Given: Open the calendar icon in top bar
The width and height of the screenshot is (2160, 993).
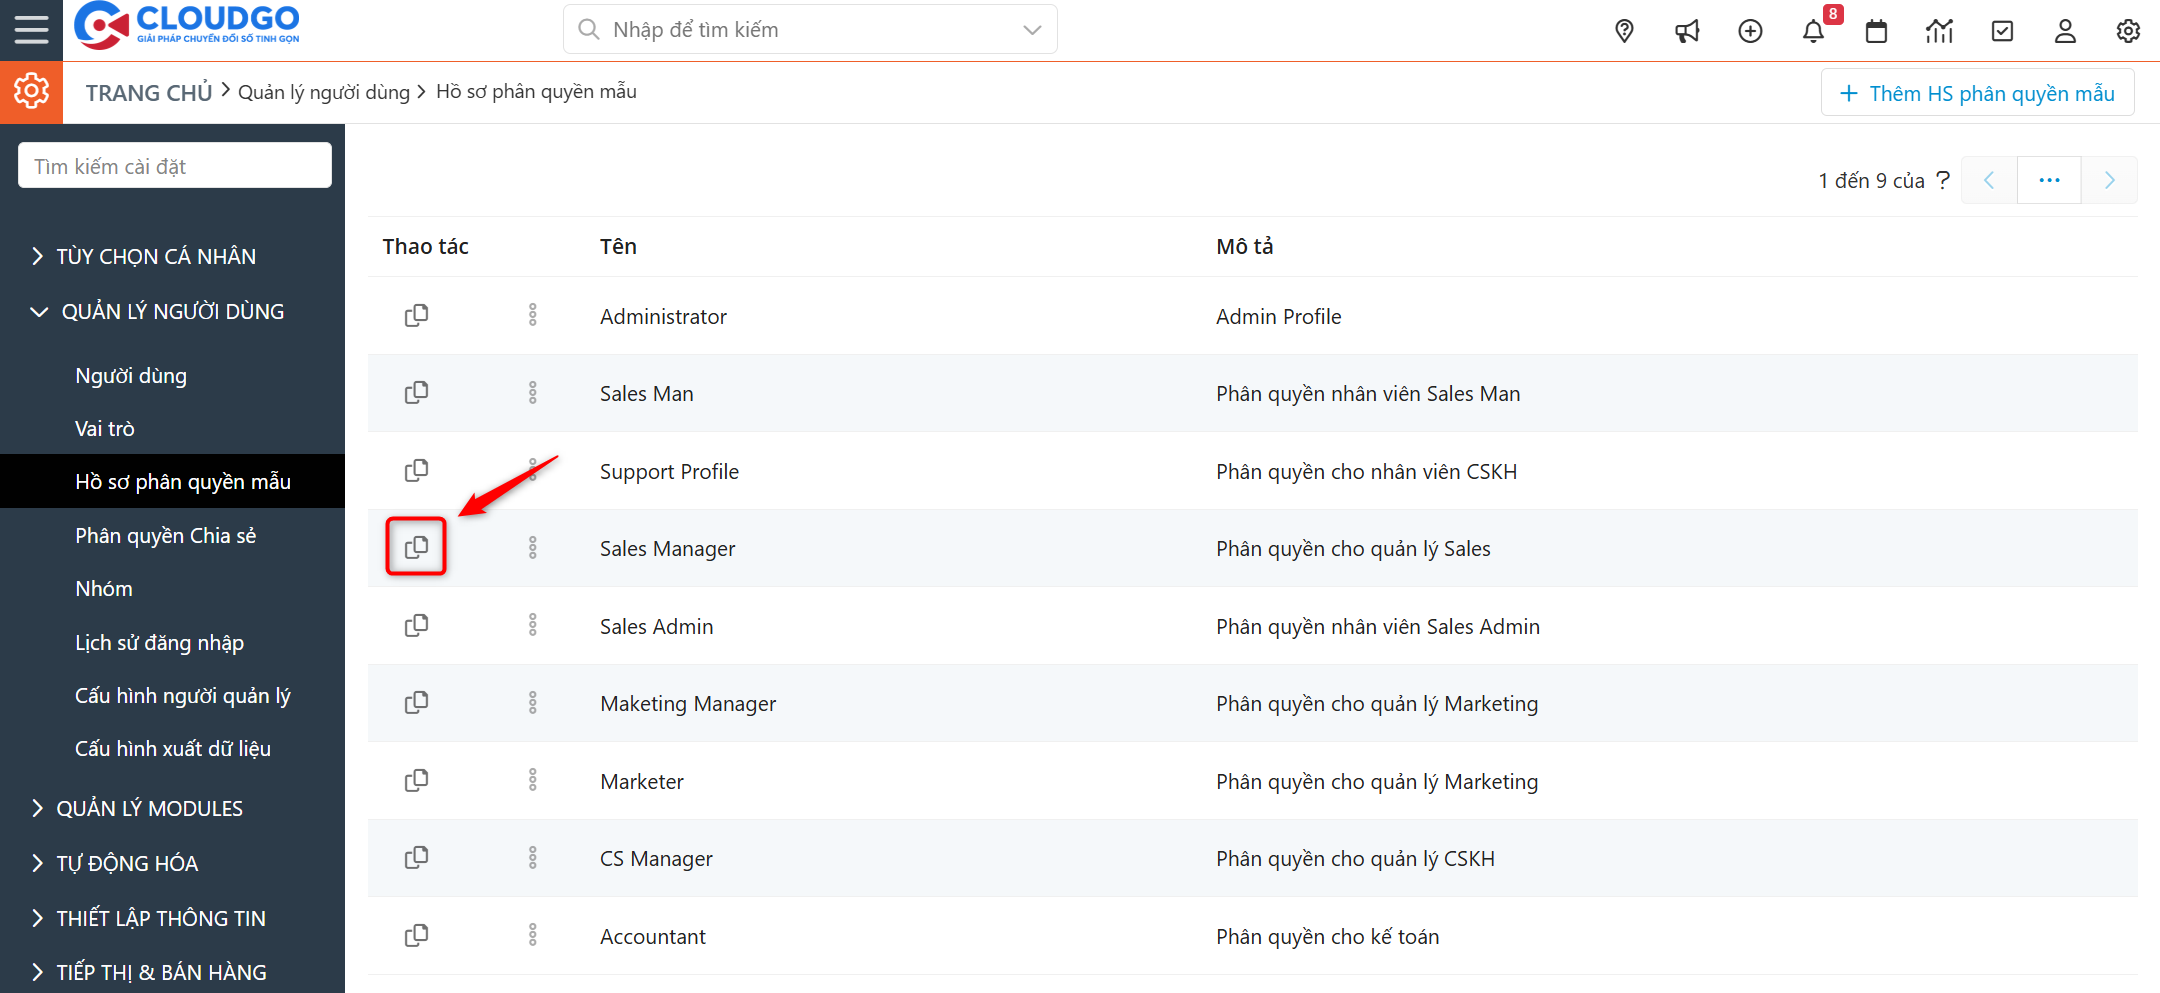Looking at the screenshot, I should [1876, 31].
